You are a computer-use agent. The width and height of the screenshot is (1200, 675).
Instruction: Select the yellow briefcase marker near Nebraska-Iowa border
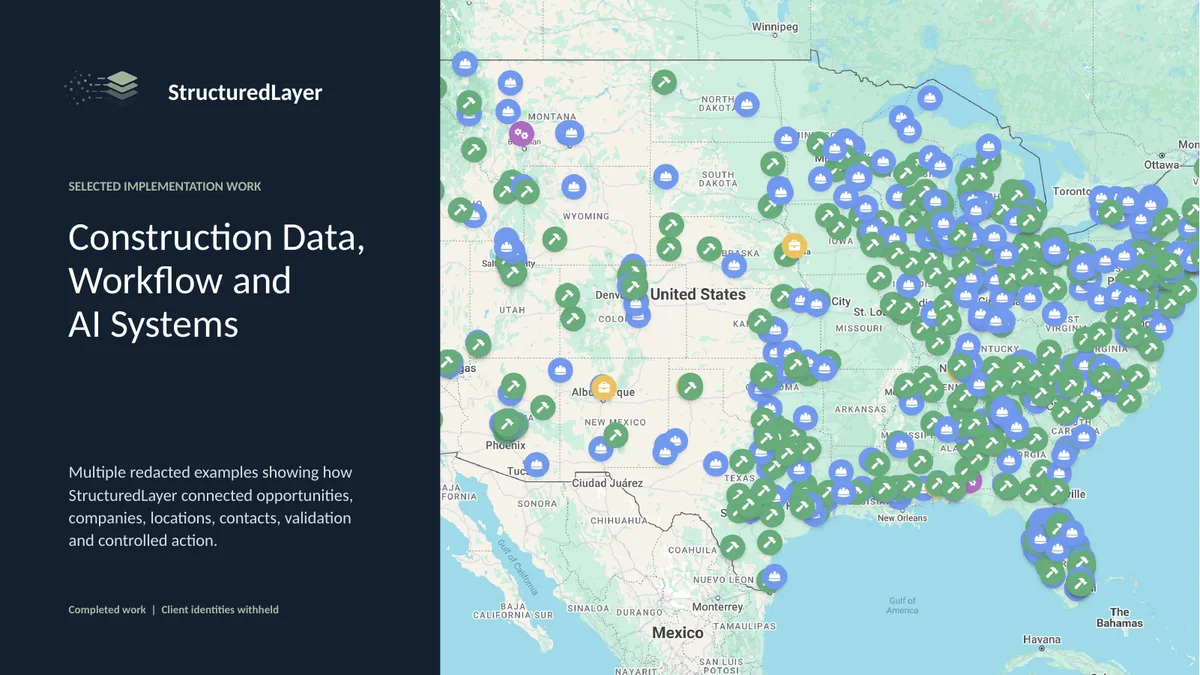[x=794, y=245]
